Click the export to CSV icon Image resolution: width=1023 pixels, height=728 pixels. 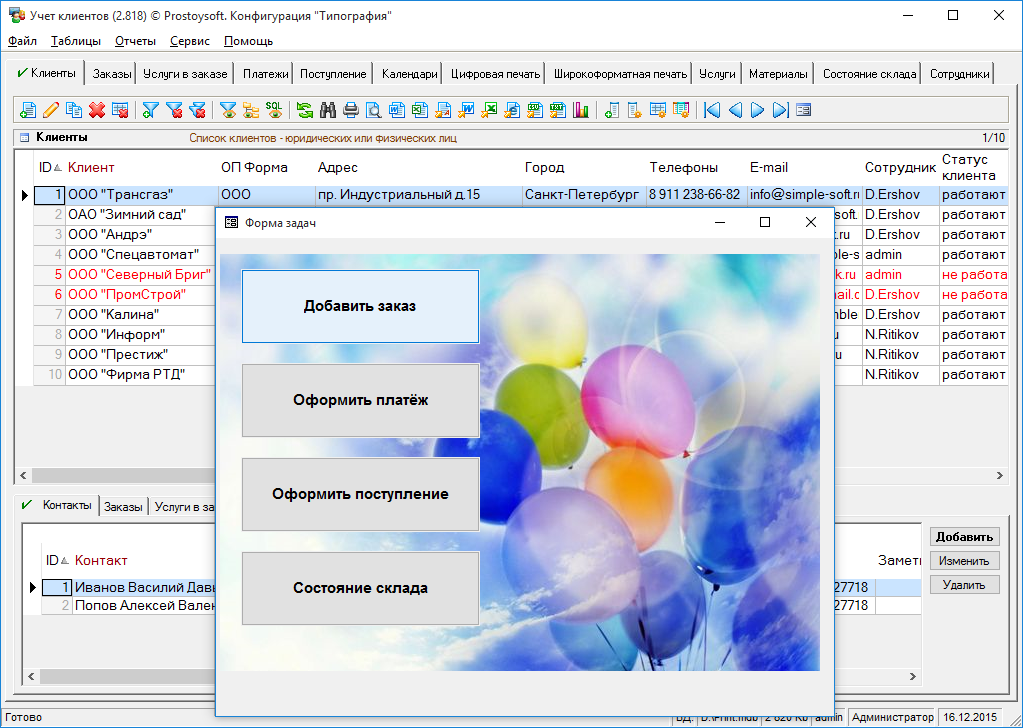(x=535, y=110)
